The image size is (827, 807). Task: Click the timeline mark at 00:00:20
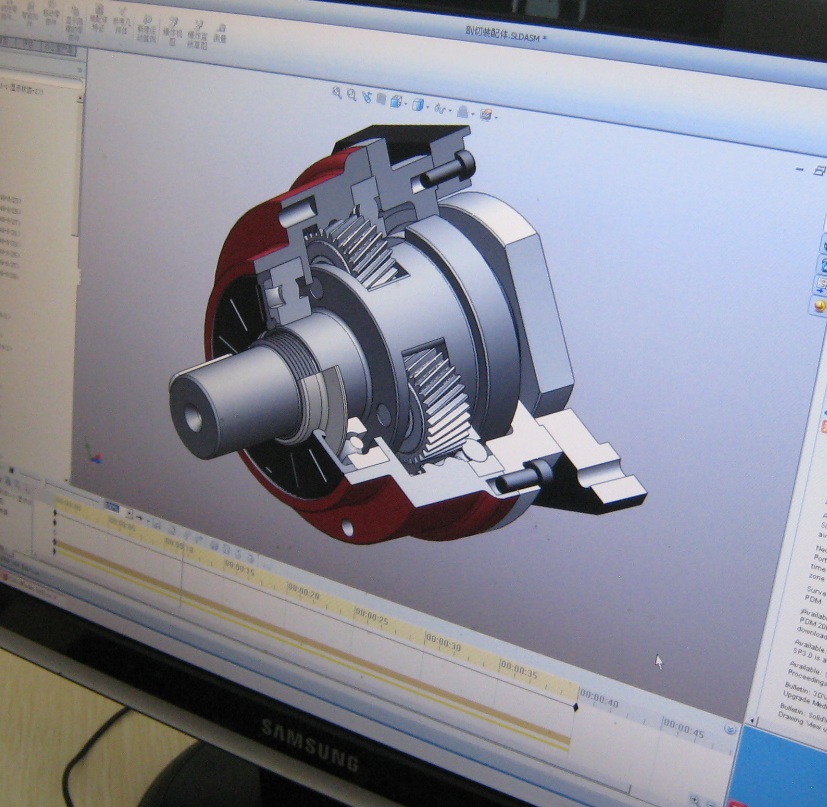pos(303,595)
